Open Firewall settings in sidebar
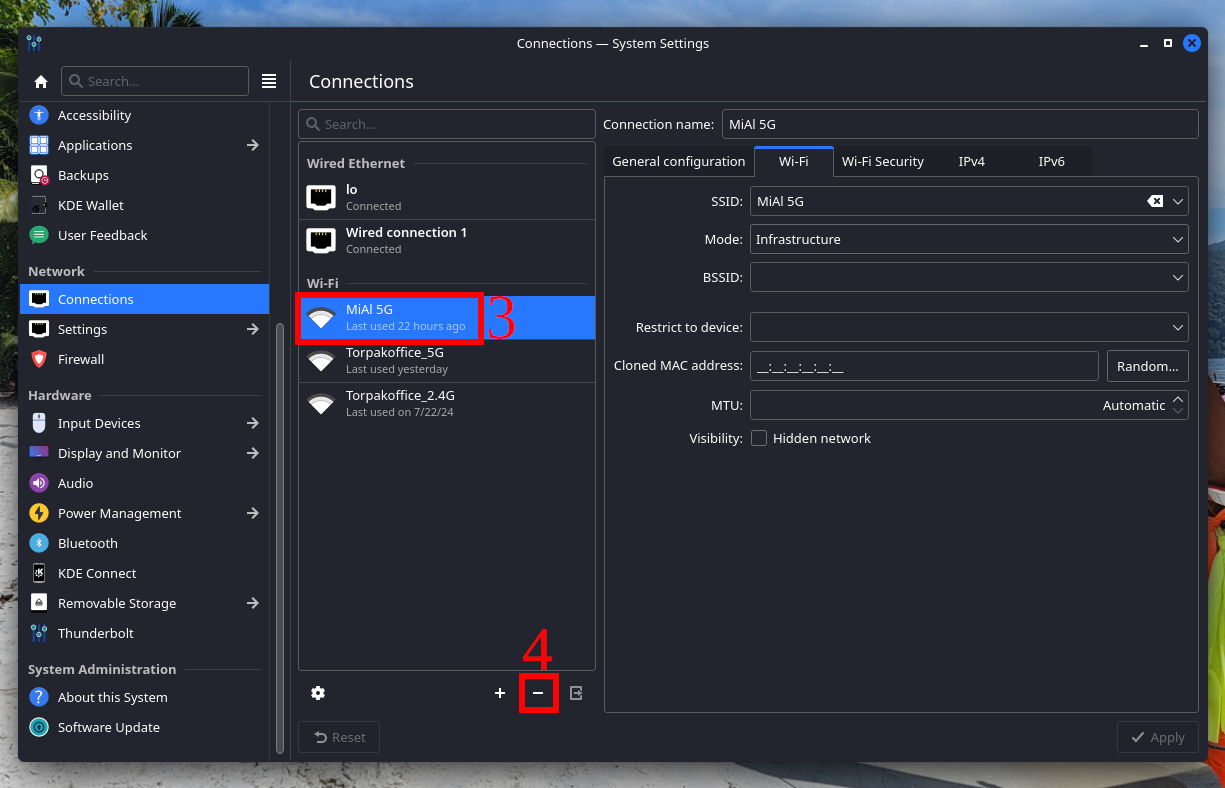The image size is (1225, 788). pyautogui.click(x=81, y=359)
